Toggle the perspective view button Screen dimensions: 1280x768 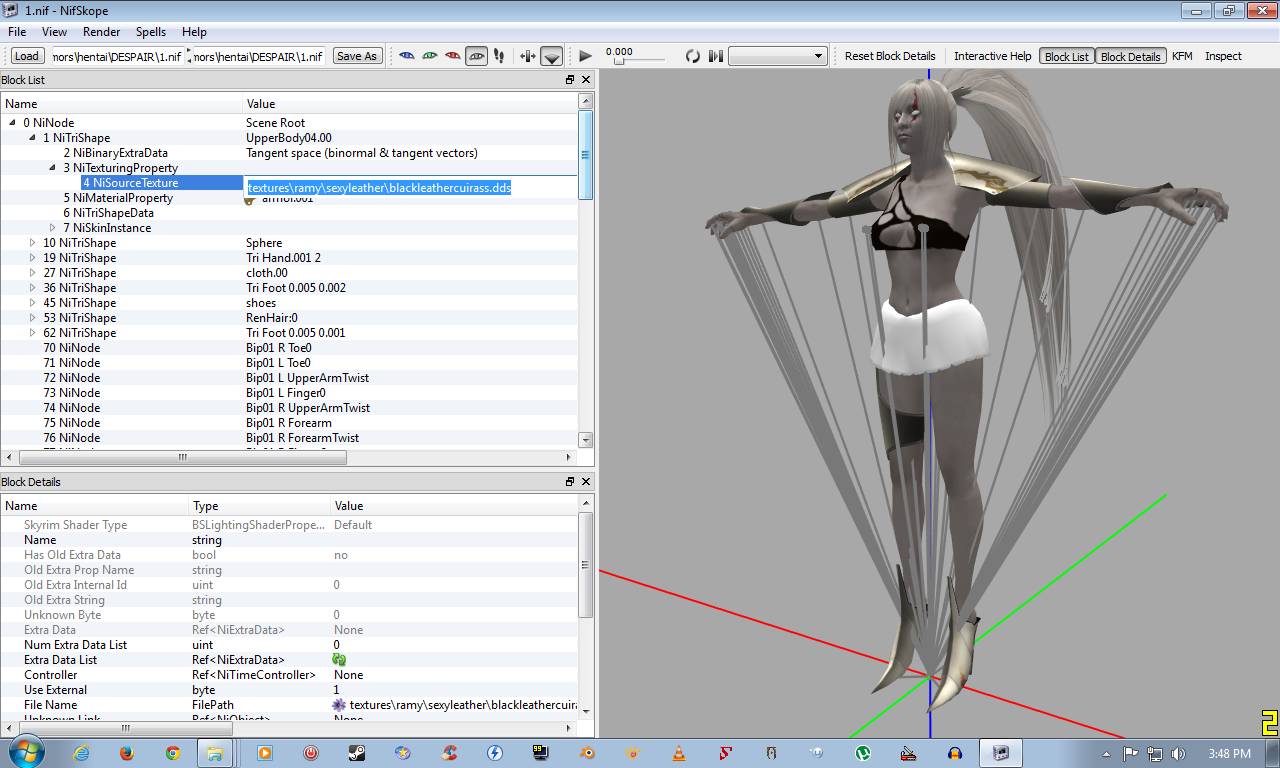tap(551, 56)
